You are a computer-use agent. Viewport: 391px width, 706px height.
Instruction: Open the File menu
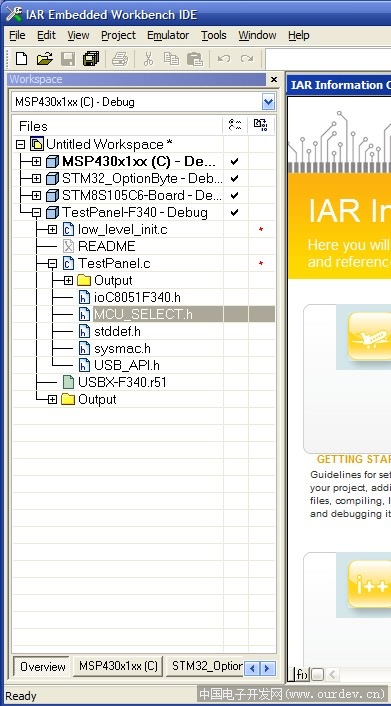(x=17, y=35)
